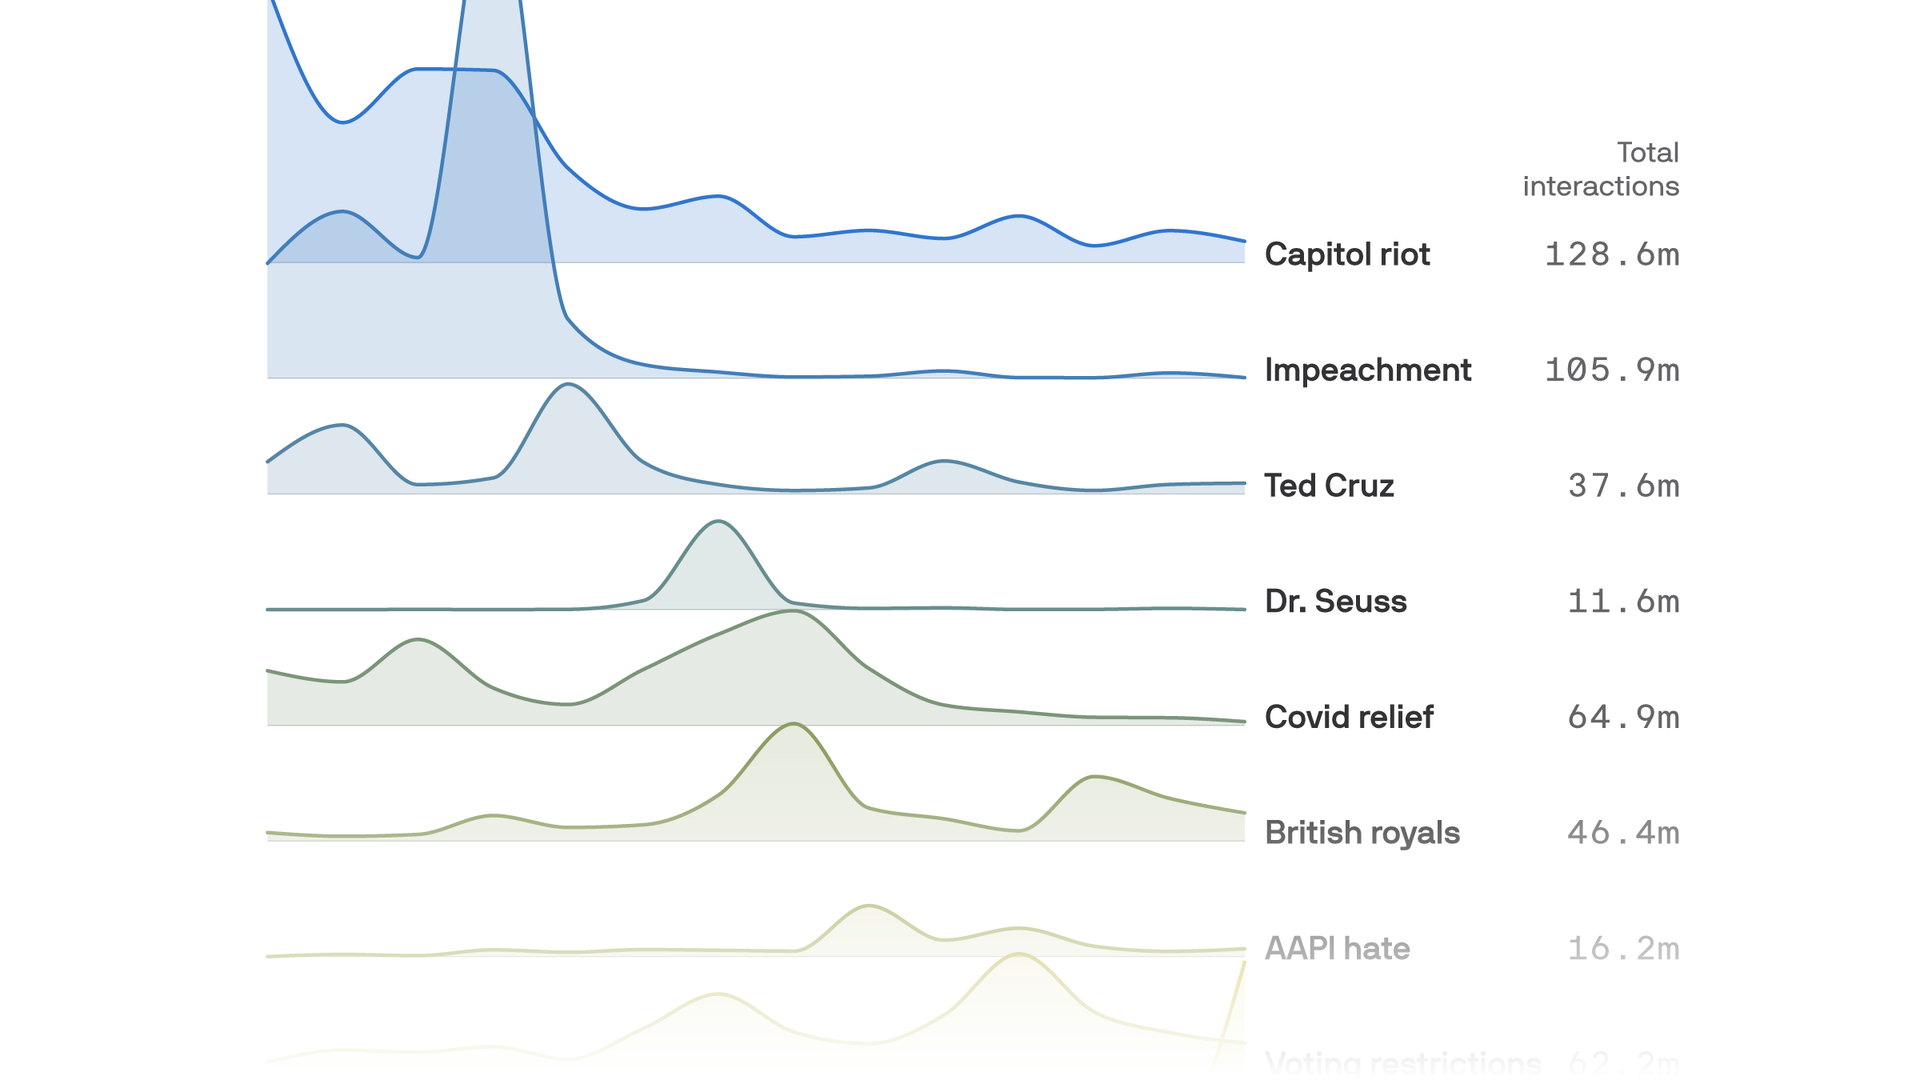
Task: Click the 46.4m British royals value
Action: tap(1622, 833)
